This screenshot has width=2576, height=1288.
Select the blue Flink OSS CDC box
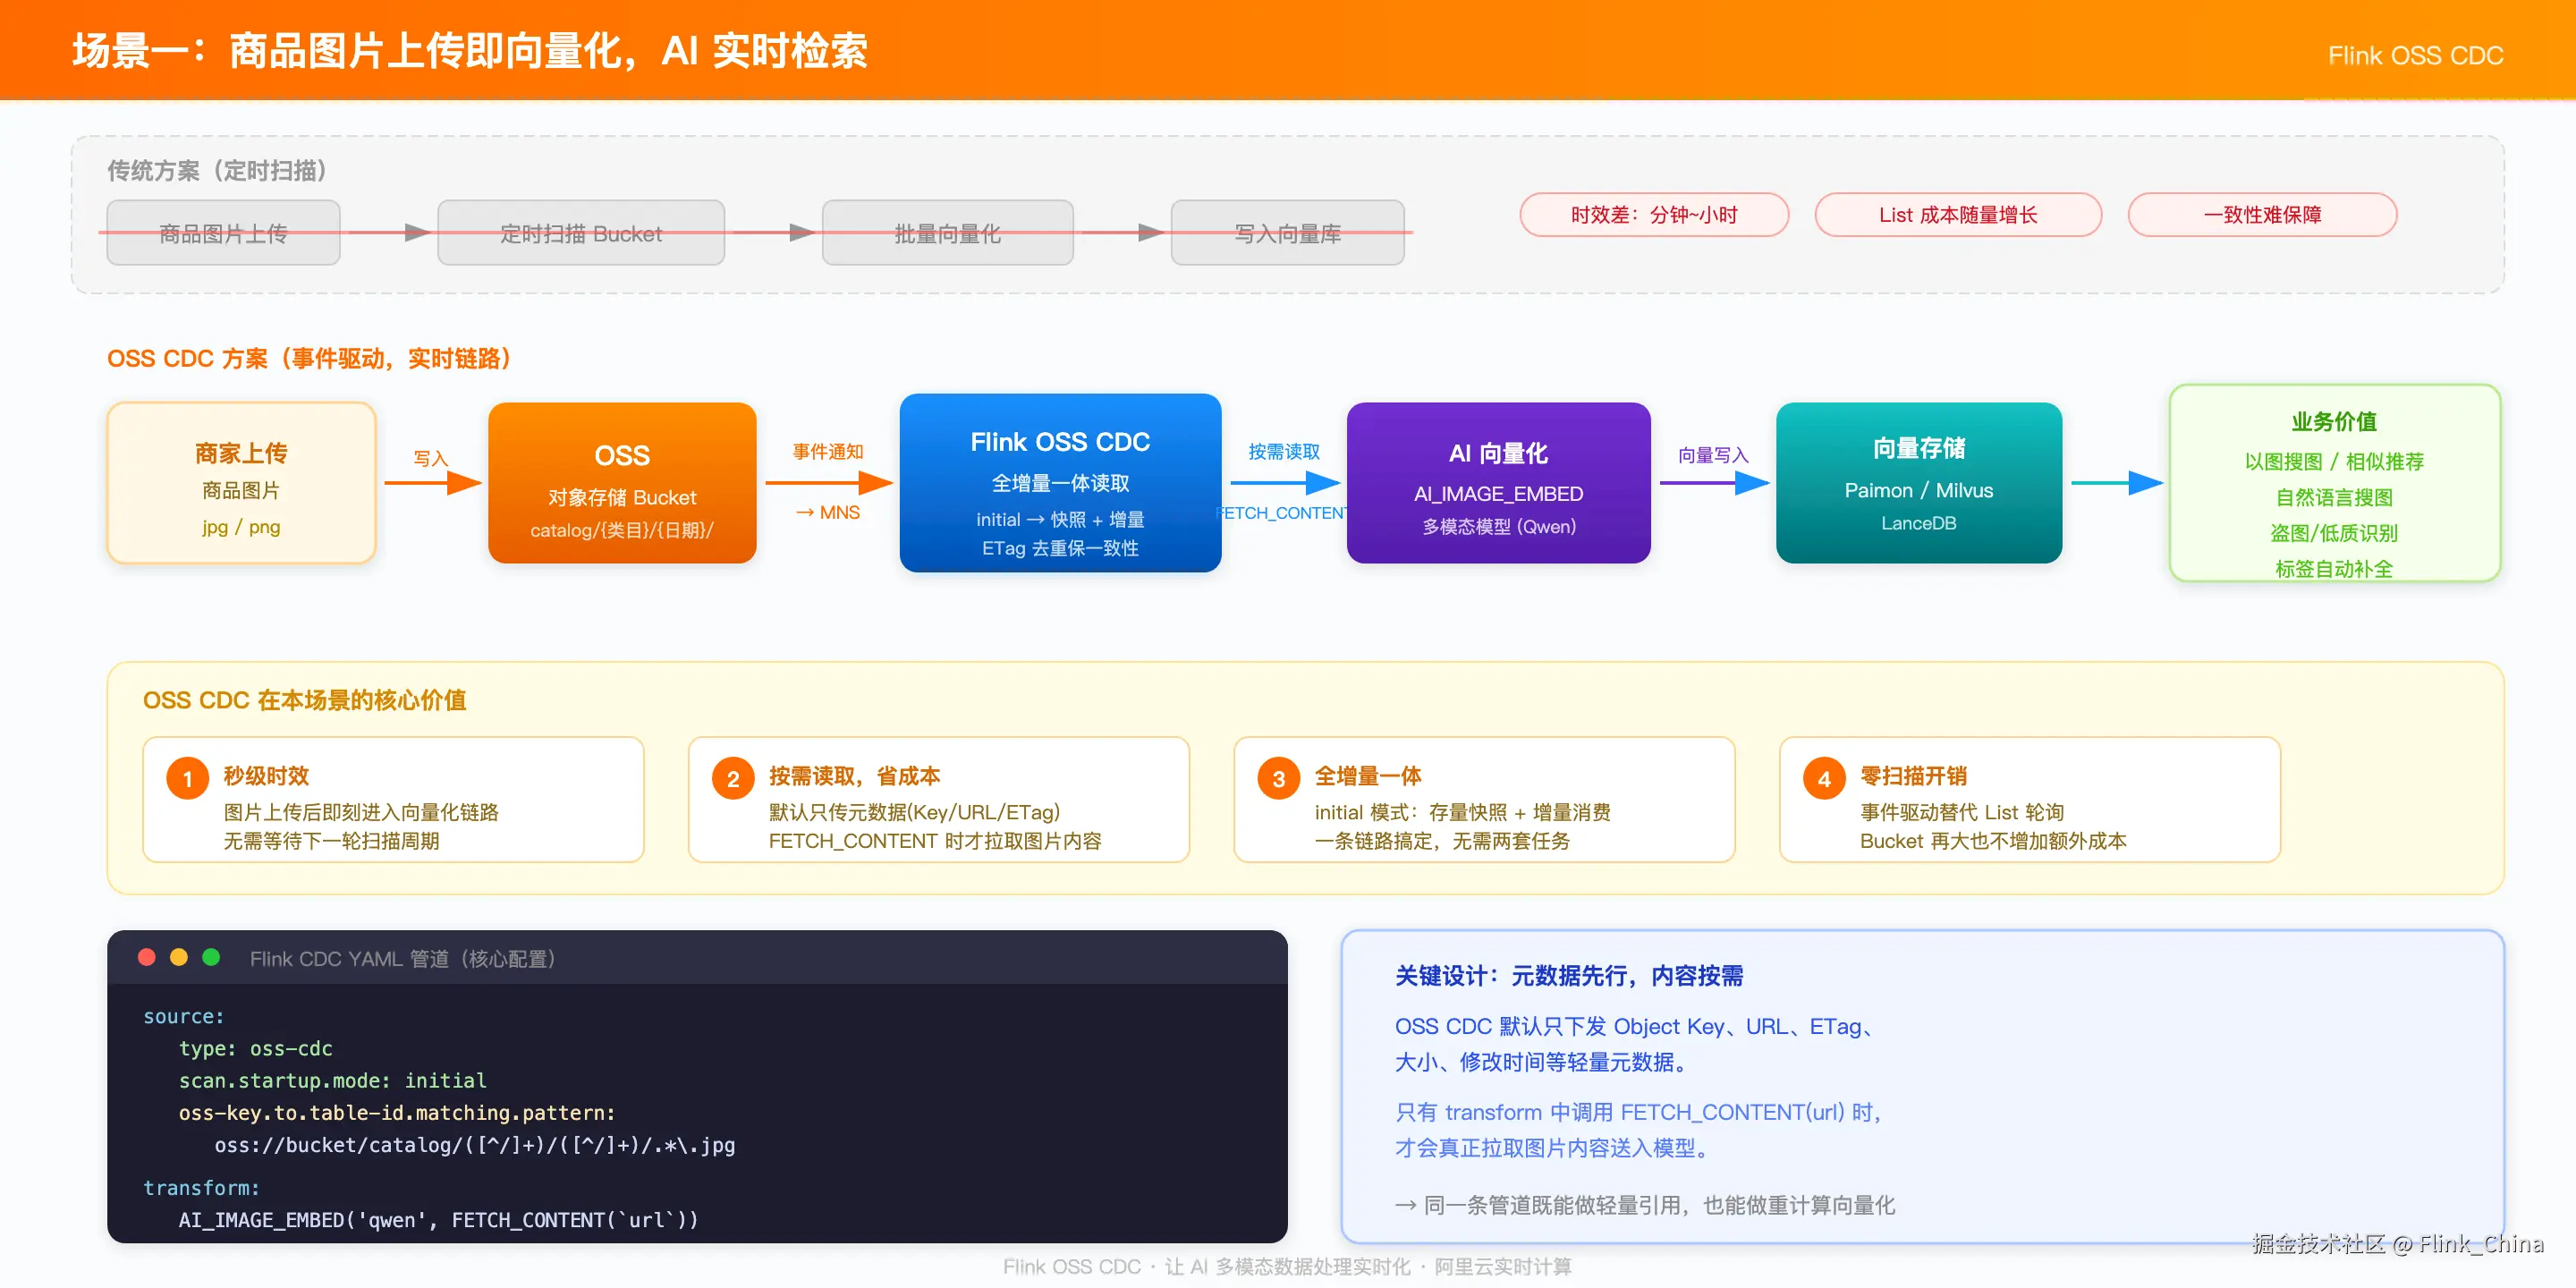click(x=1060, y=483)
